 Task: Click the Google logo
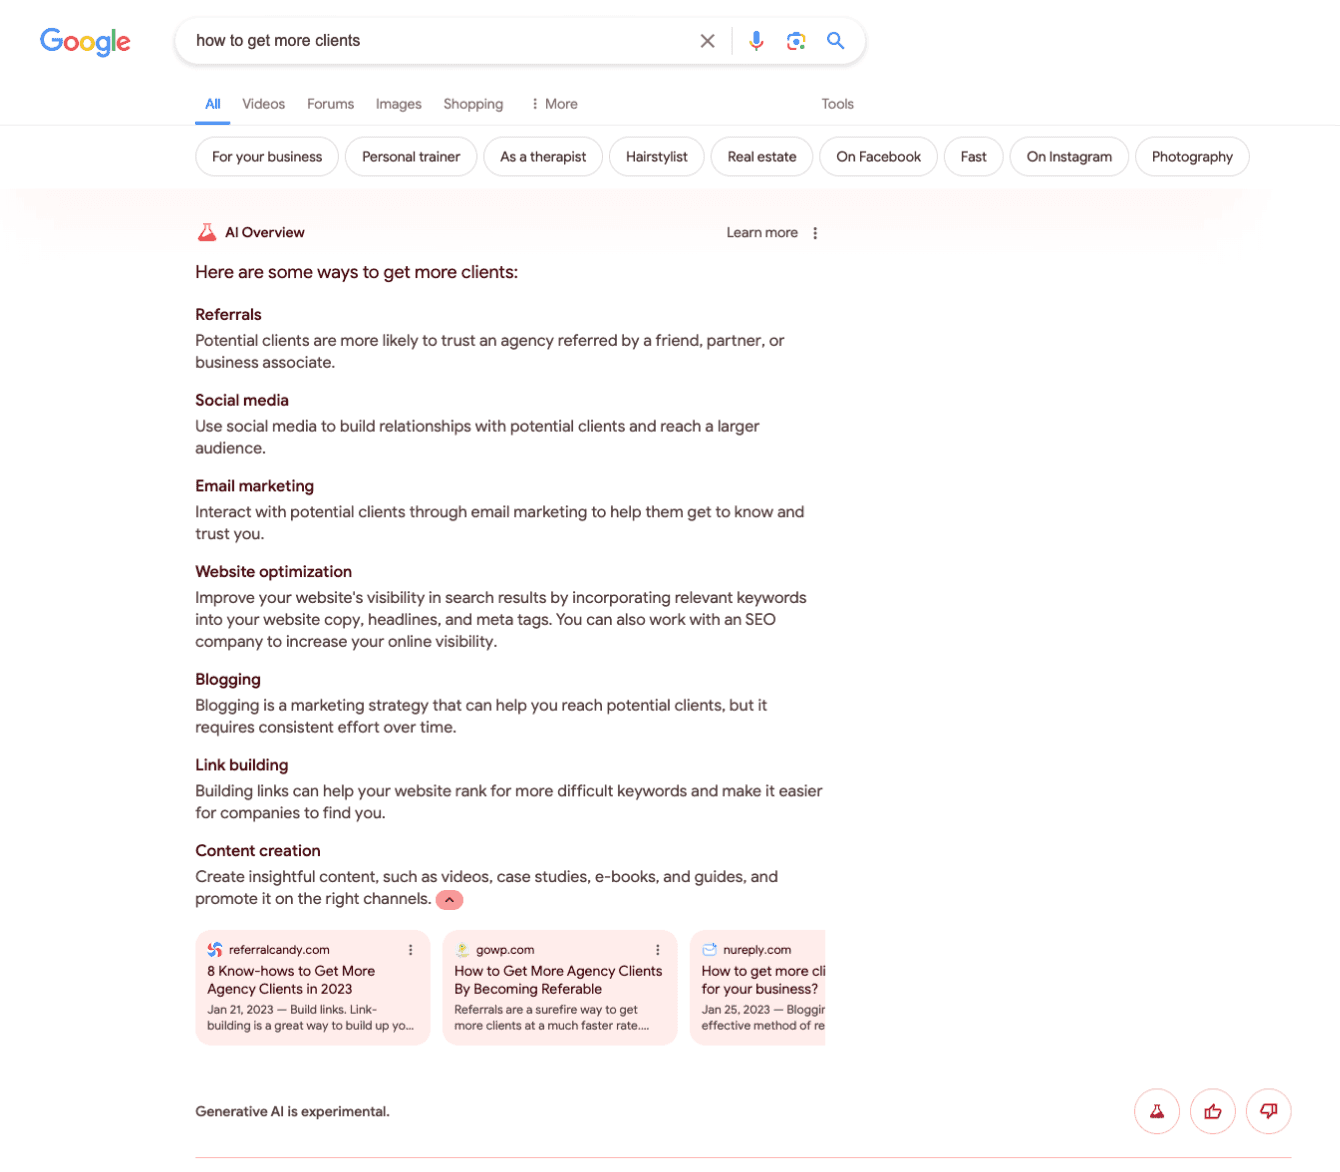pos(85,41)
